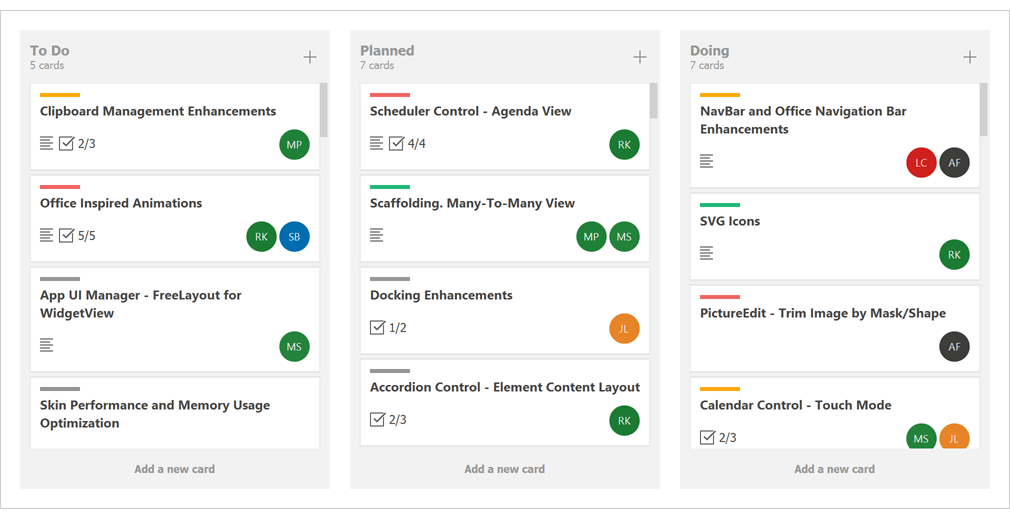Add a new card in Doing column

click(834, 469)
